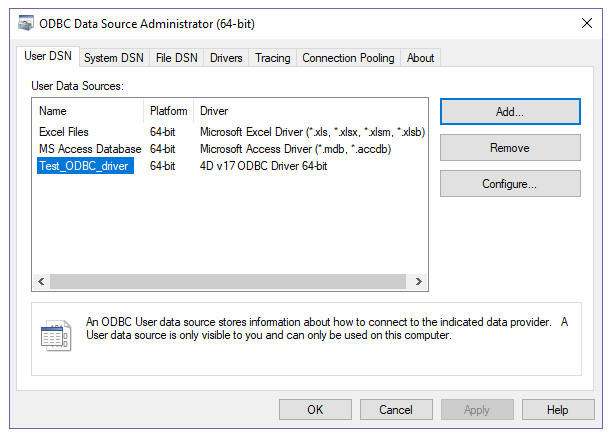Open Configure... for the selected DSN
The image size is (612, 440).
point(510,184)
